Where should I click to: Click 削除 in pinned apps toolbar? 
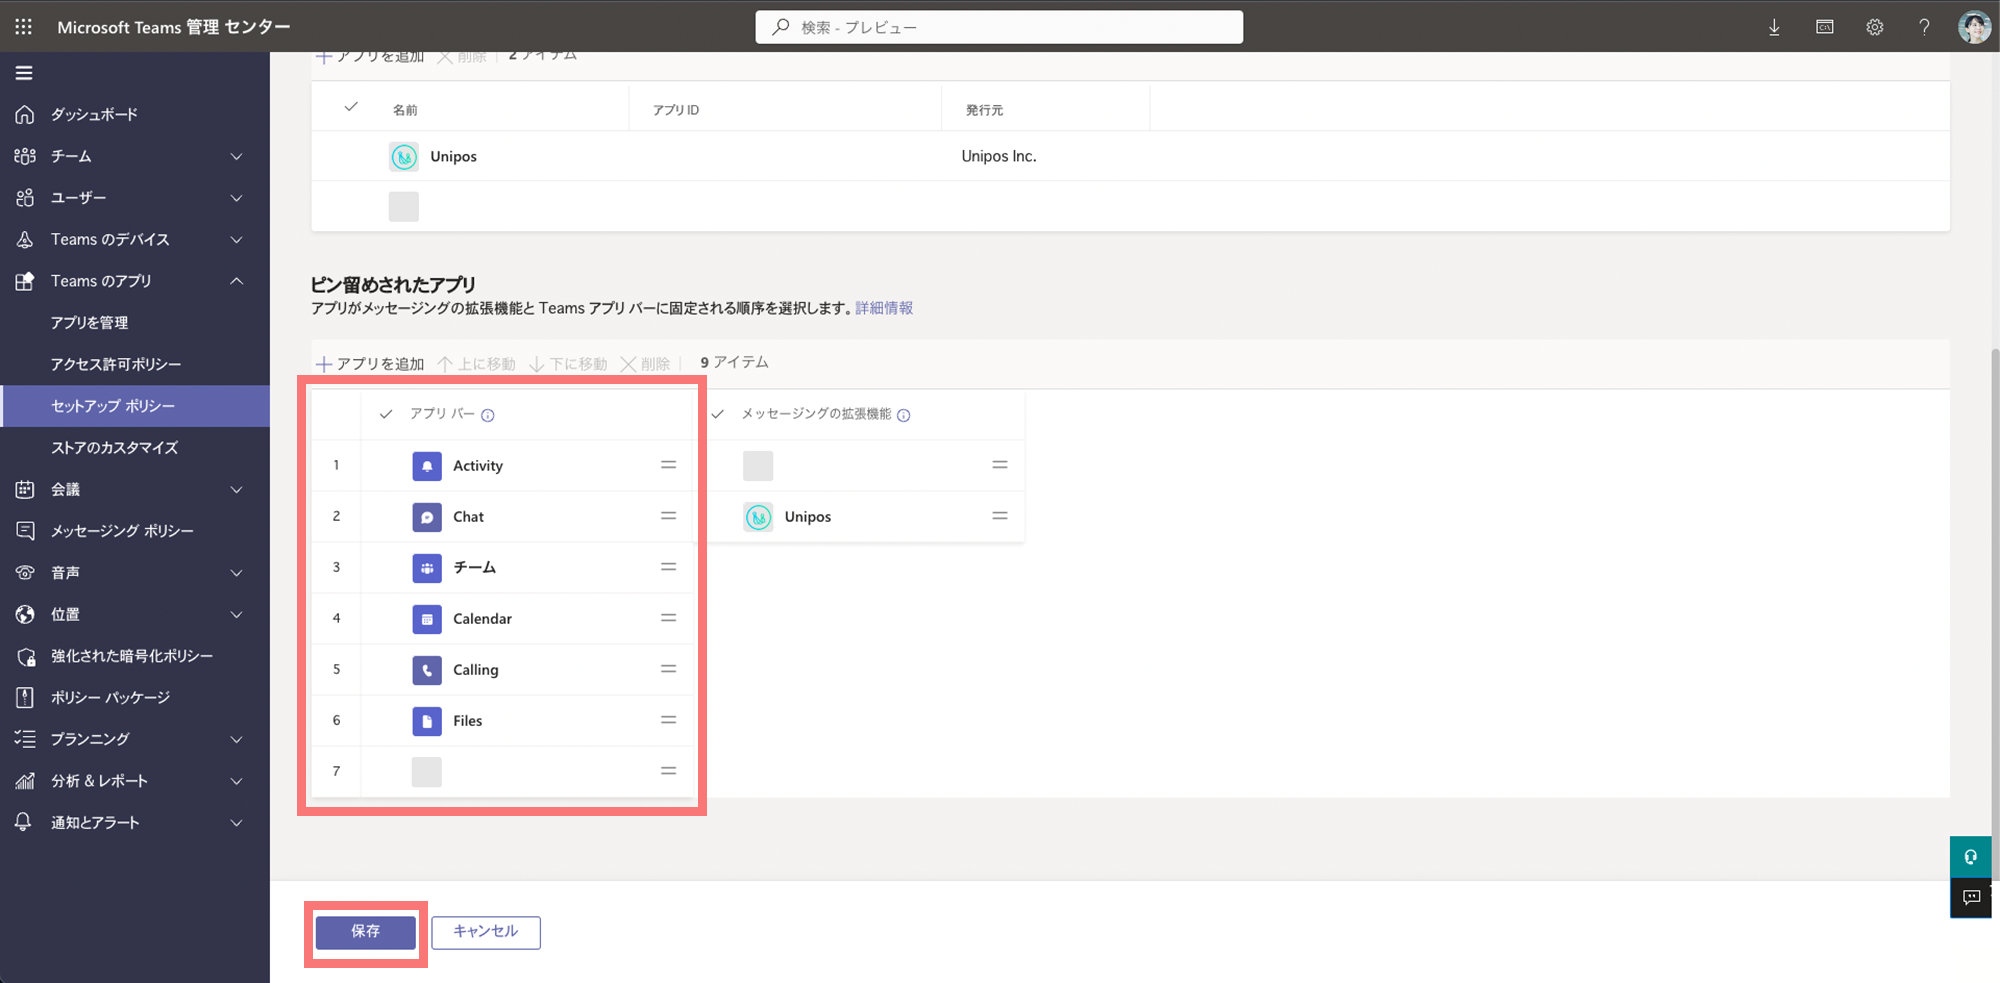click(x=645, y=364)
